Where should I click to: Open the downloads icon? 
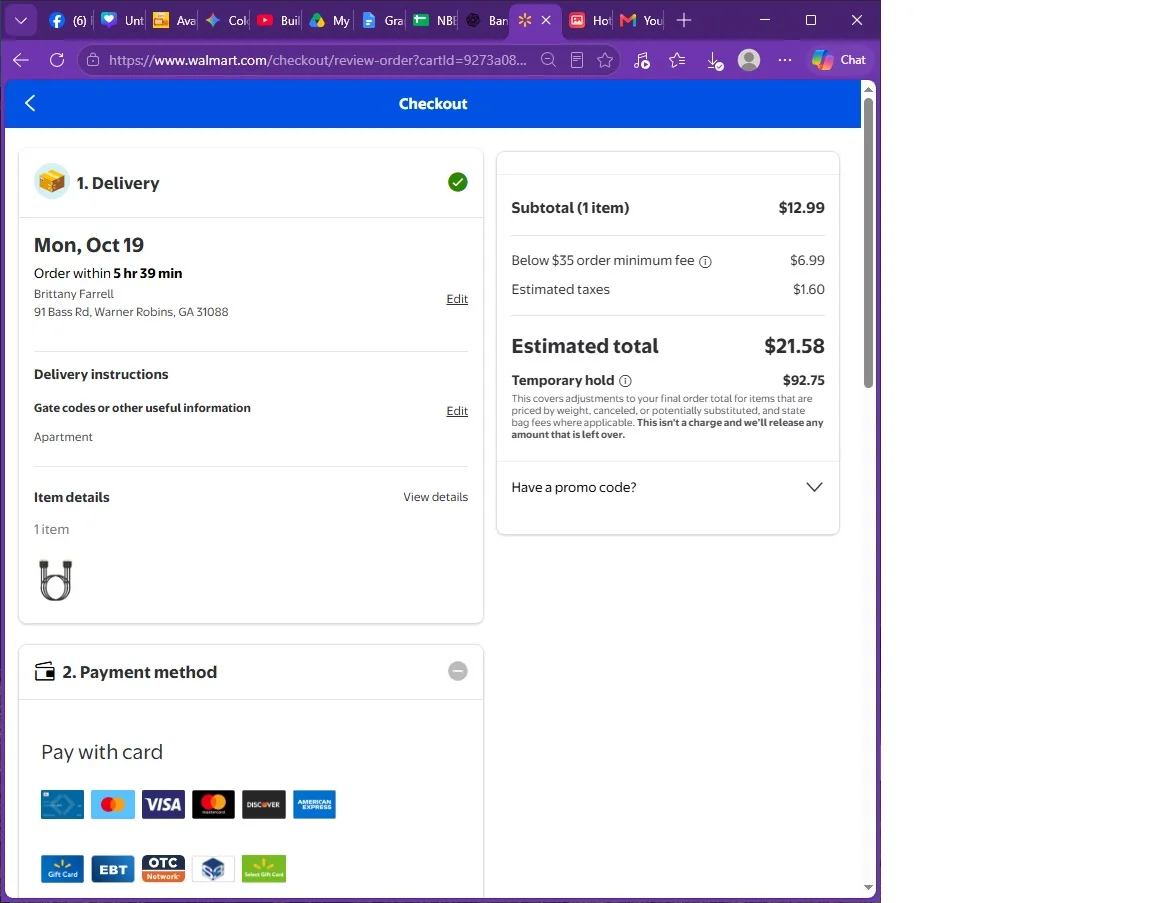pos(714,61)
